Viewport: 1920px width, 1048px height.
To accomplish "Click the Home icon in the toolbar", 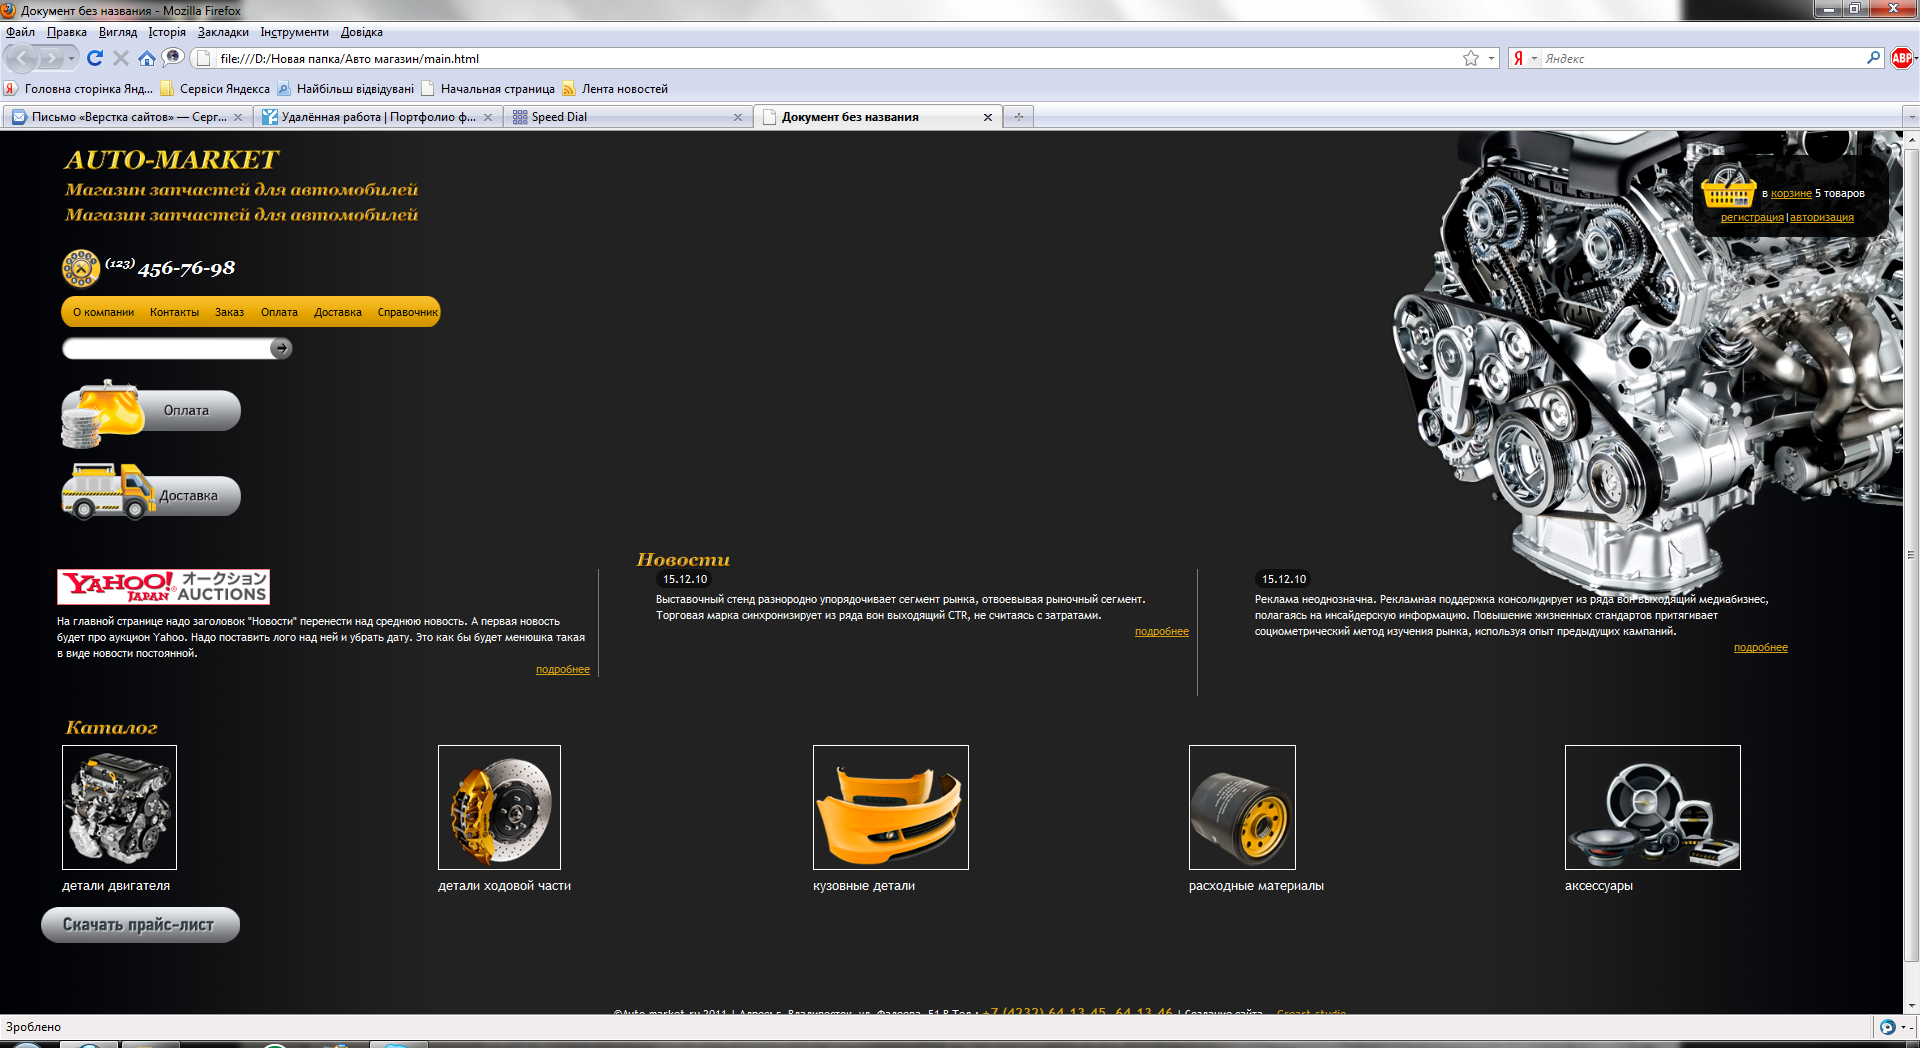I will [147, 58].
